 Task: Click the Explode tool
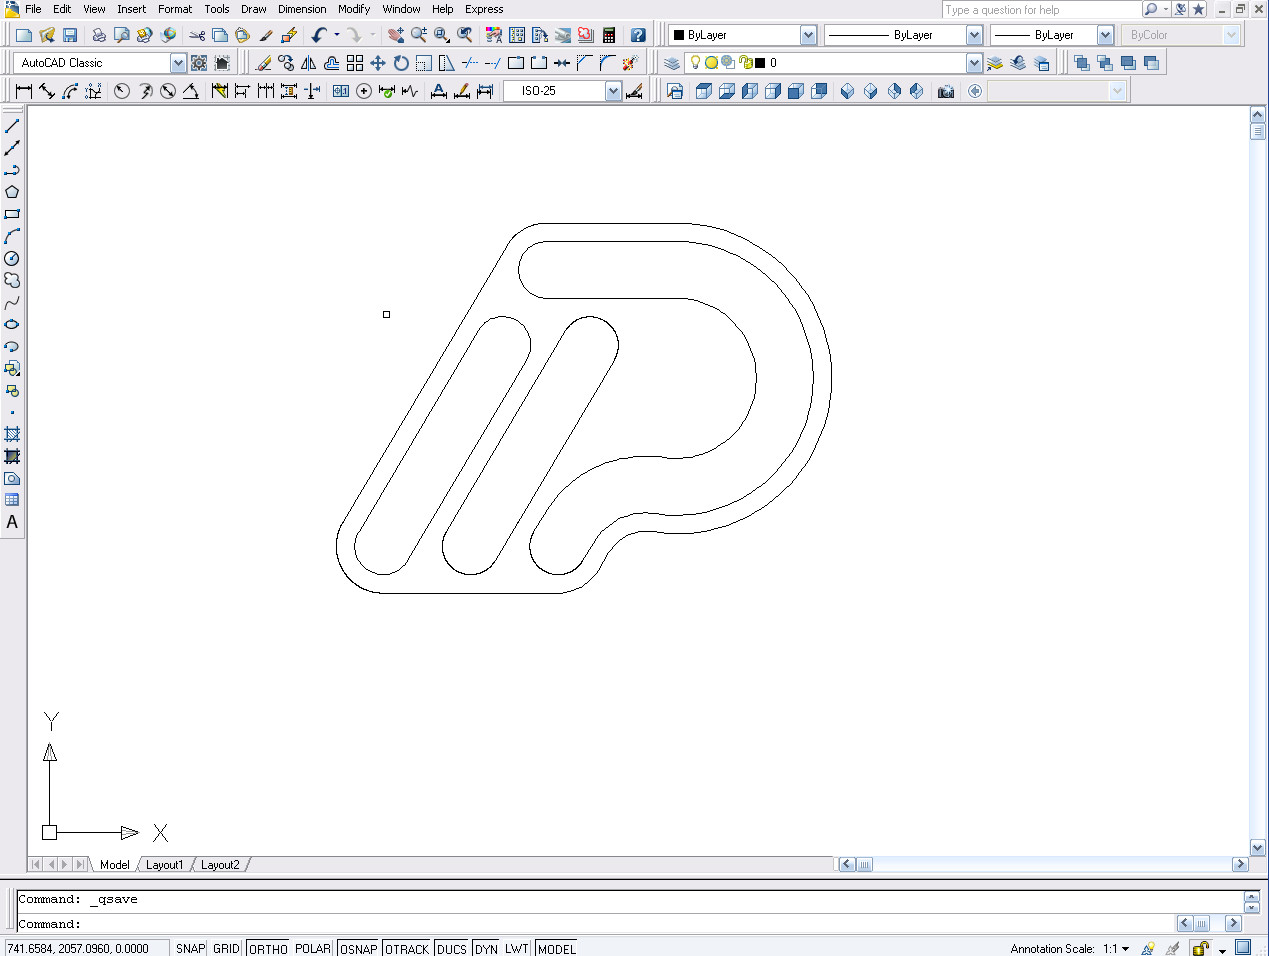click(x=630, y=63)
